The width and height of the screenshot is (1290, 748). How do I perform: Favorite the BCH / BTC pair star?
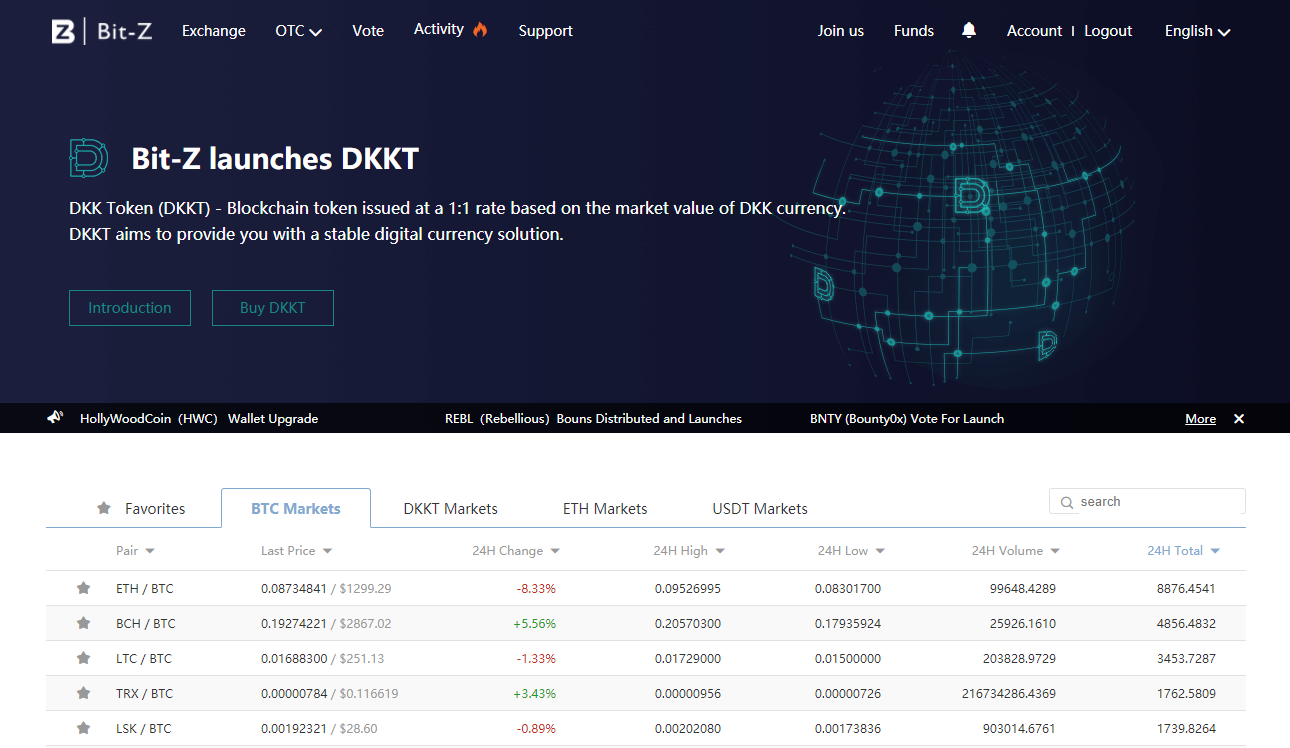click(84, 623)
